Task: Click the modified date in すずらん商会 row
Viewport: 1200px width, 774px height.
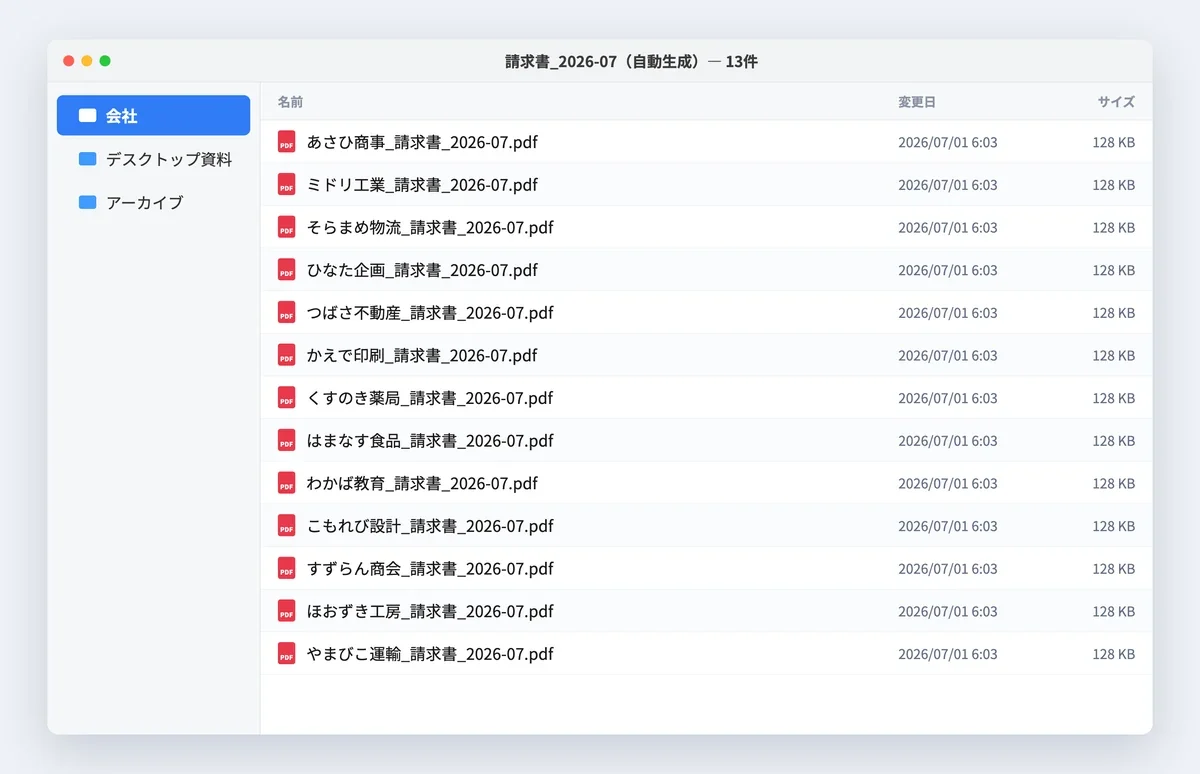Action: (948, 569)
